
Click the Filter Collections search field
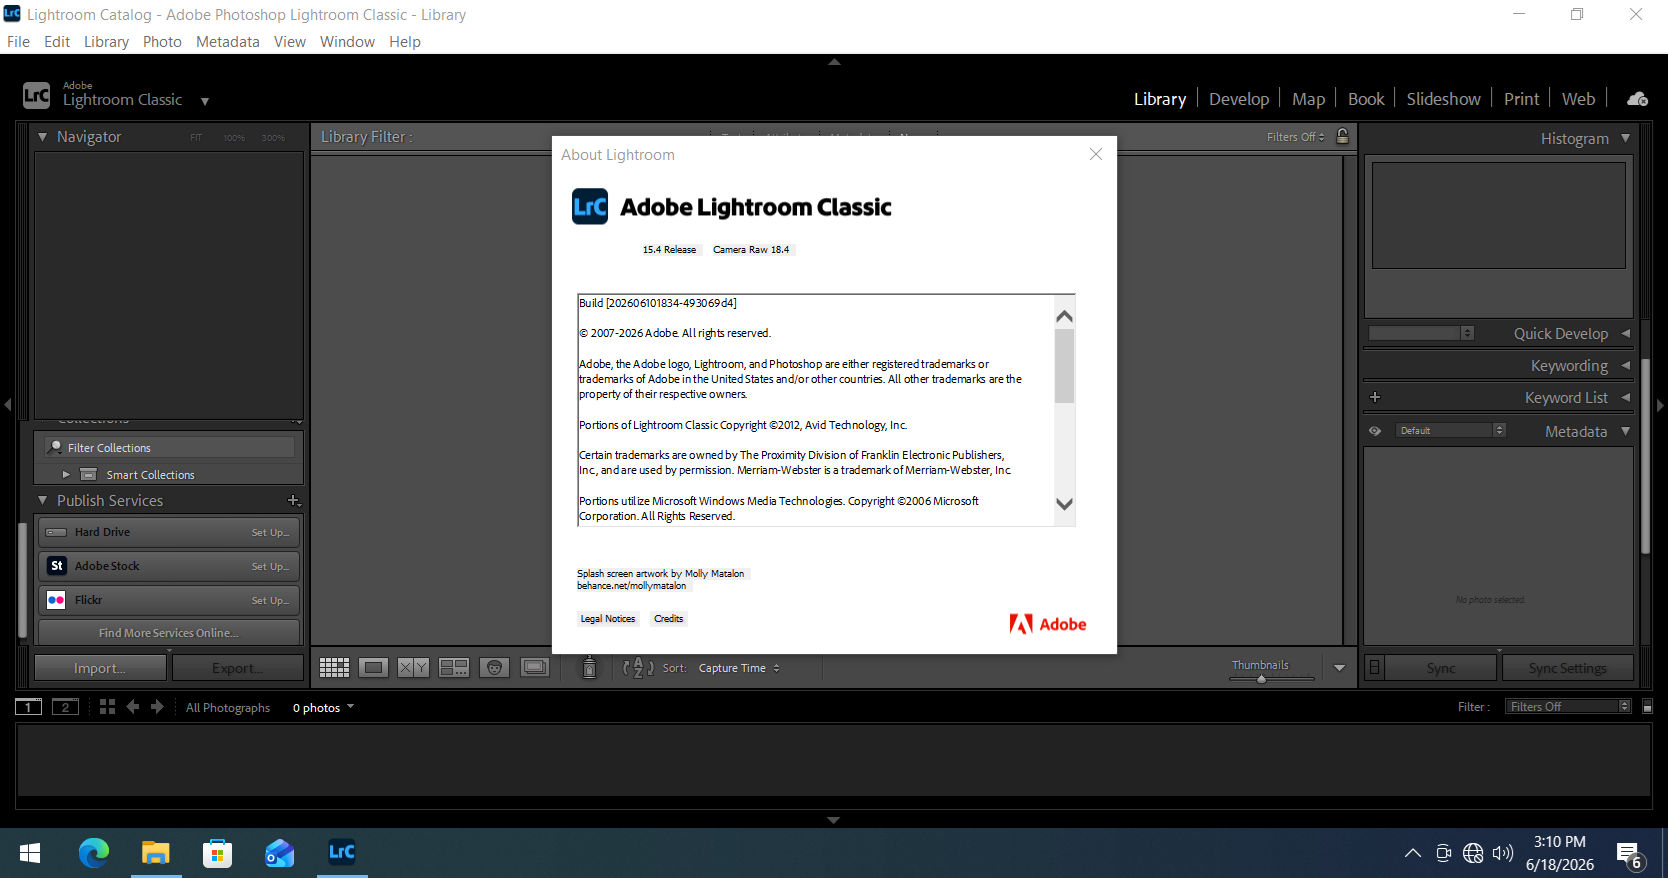(170, 447)
